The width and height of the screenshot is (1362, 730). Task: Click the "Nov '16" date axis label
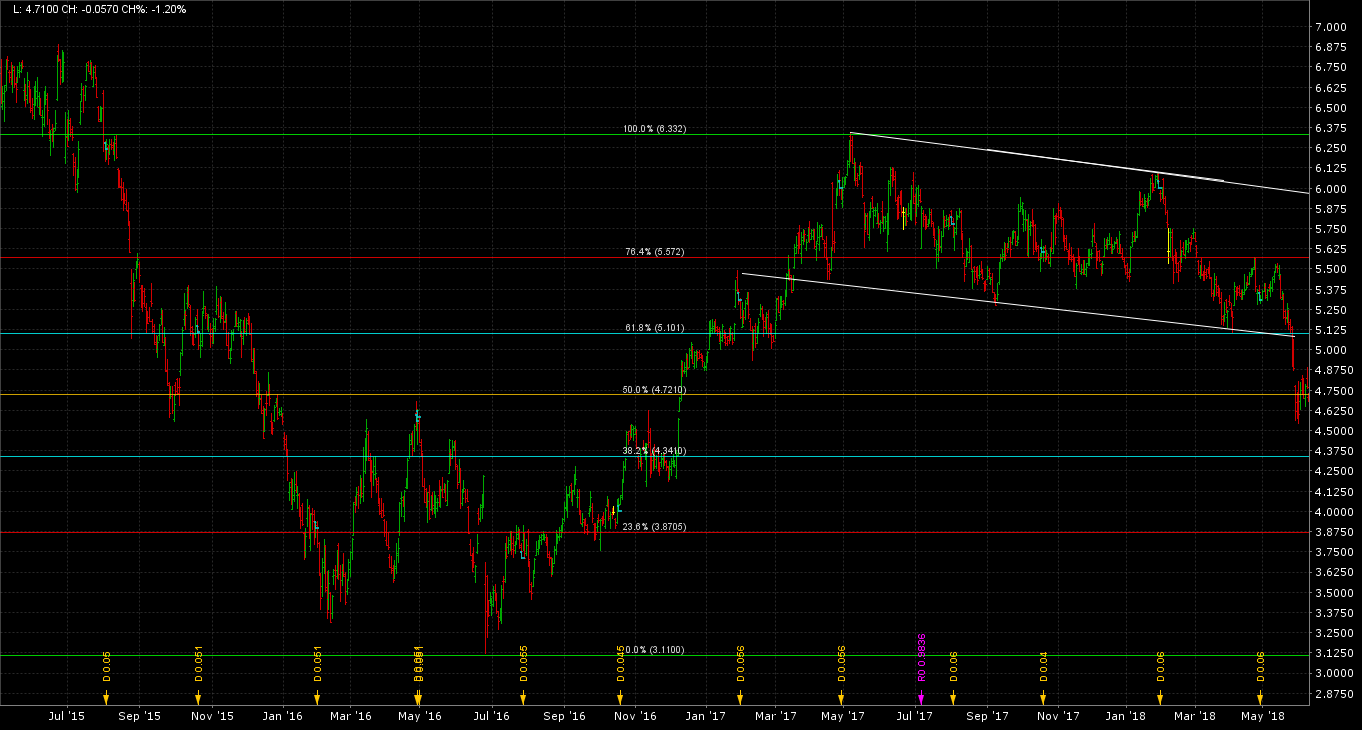pyautogui.click(x=635, y=716)
